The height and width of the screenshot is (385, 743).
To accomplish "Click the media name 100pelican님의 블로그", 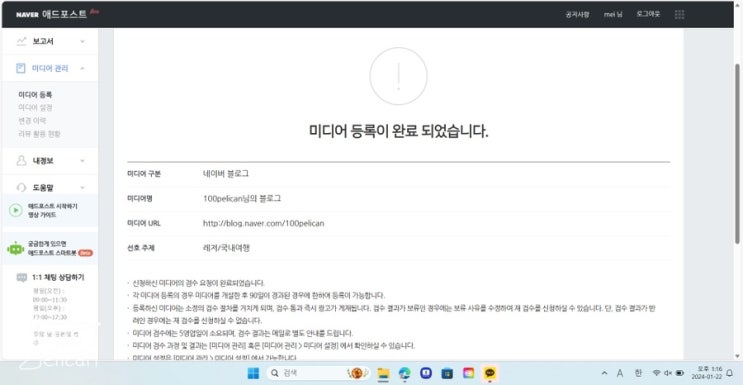I will click(x=242, y=199).
